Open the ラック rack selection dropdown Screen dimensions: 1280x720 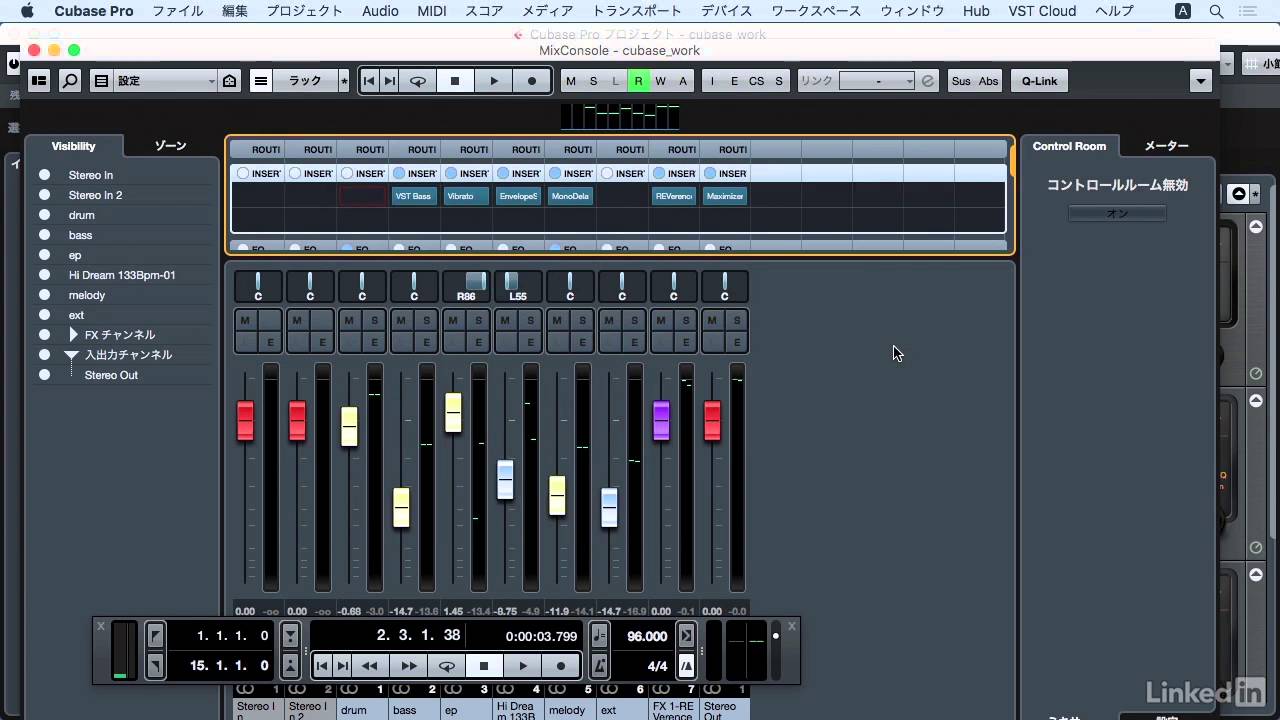pyautogui.click(x=305, y=81)
